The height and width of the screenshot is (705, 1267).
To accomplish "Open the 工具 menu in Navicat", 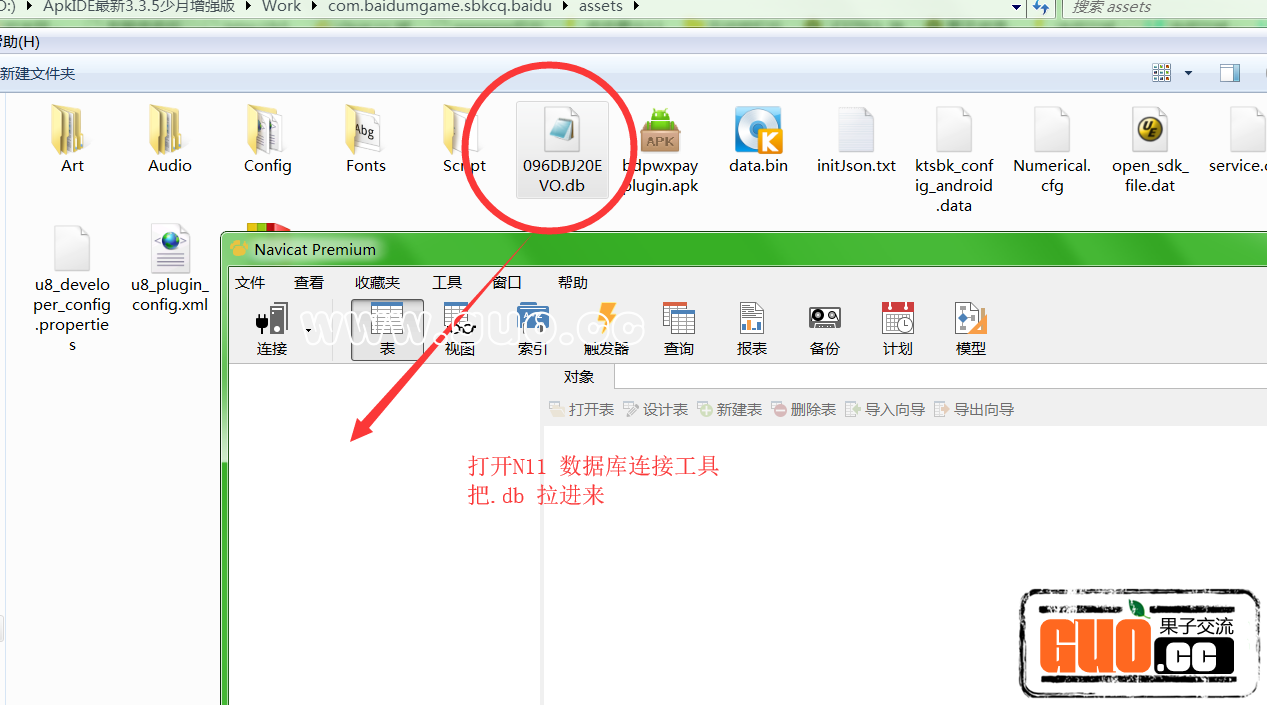I will (x=447, y=283).
